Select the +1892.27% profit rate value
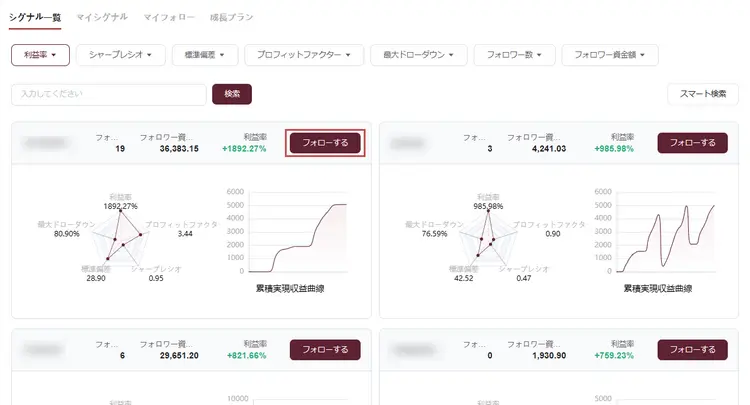This screenshot has width=750, height=405. [x=244, y=149]
